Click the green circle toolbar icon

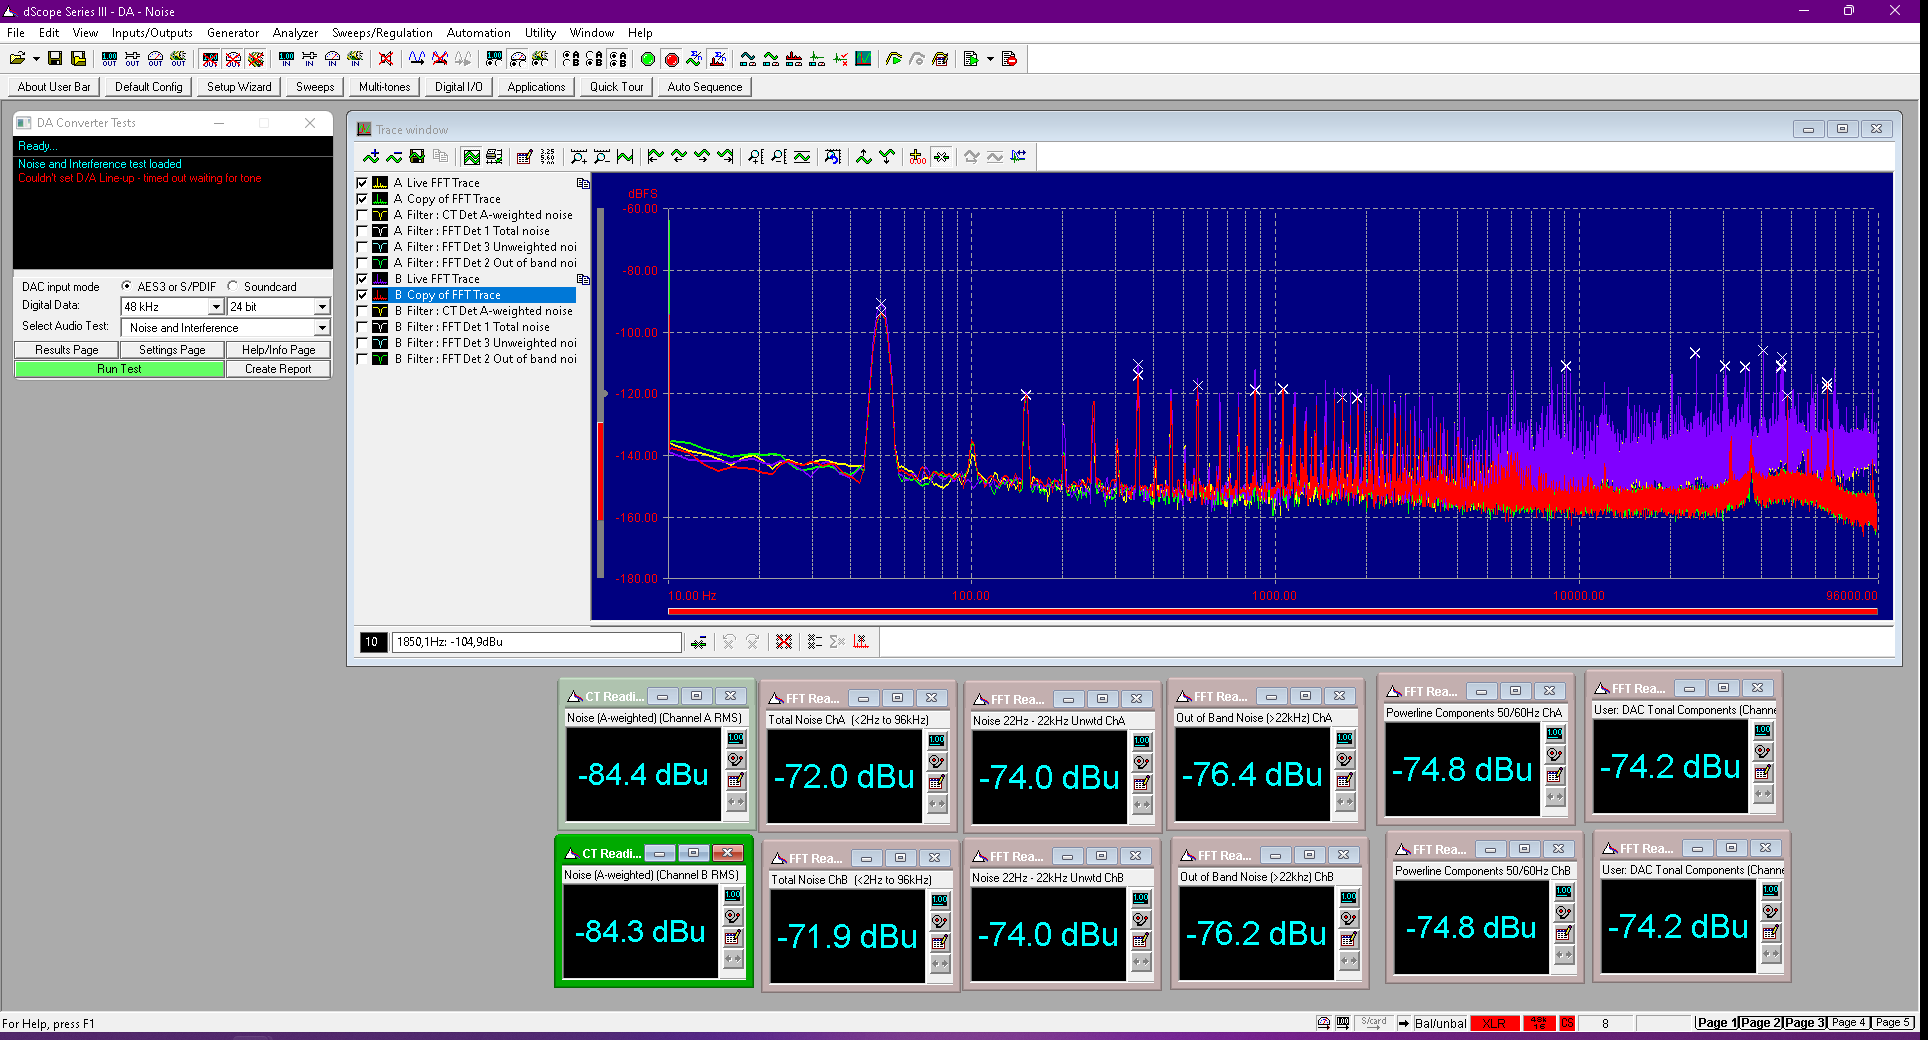coord(648,59)
